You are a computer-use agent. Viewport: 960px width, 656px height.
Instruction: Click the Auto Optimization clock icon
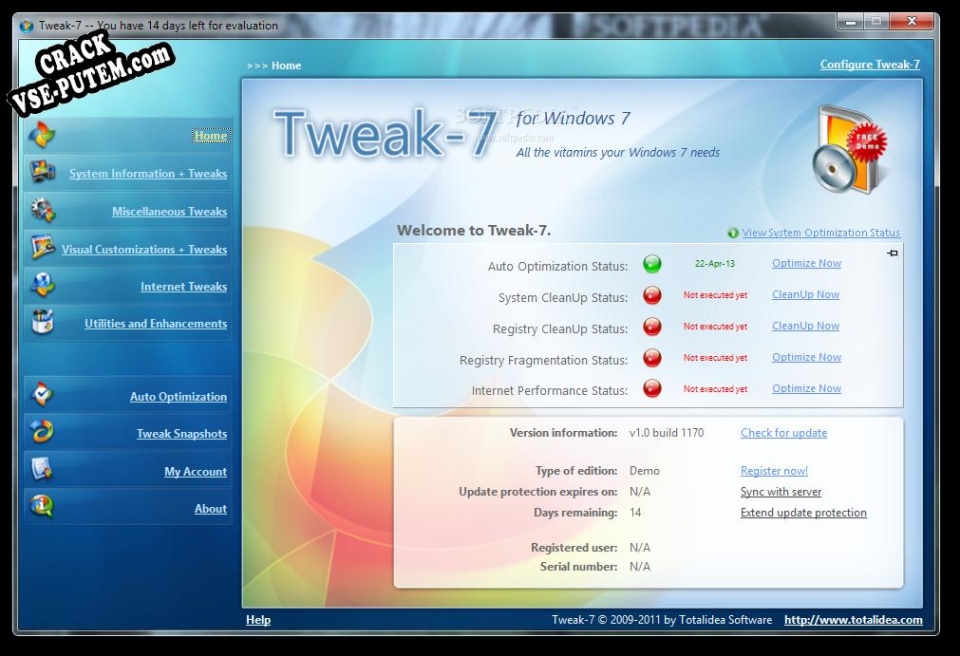[42, 395]
